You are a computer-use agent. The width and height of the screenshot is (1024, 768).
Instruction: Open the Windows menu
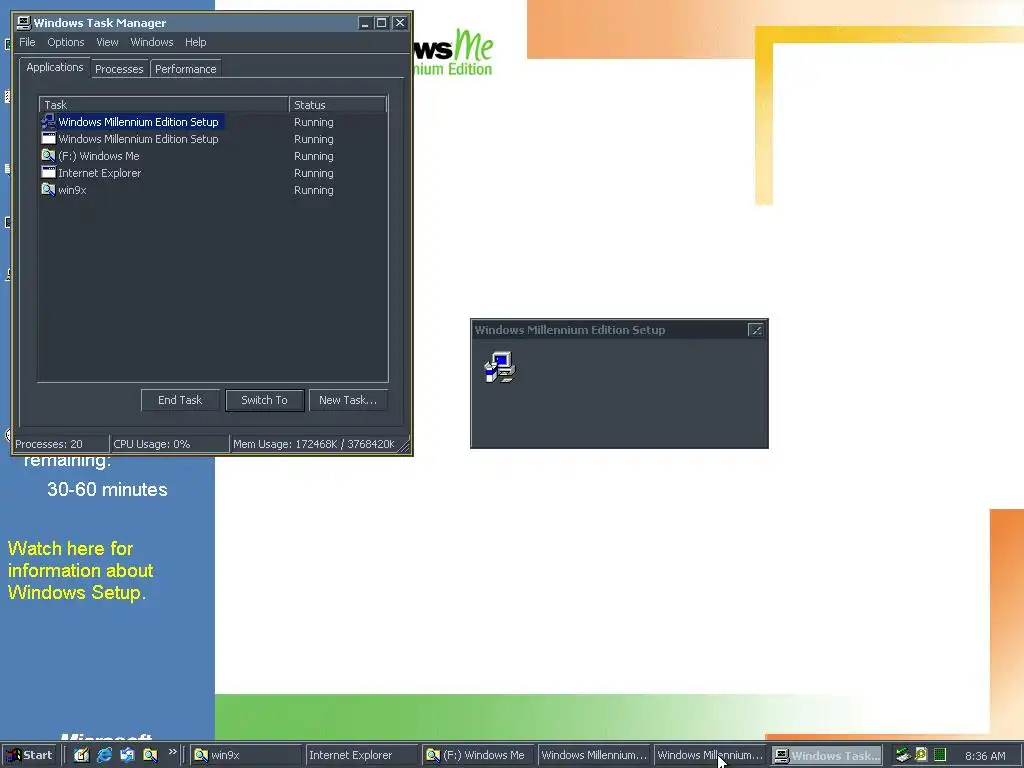[x=152, y=42]
